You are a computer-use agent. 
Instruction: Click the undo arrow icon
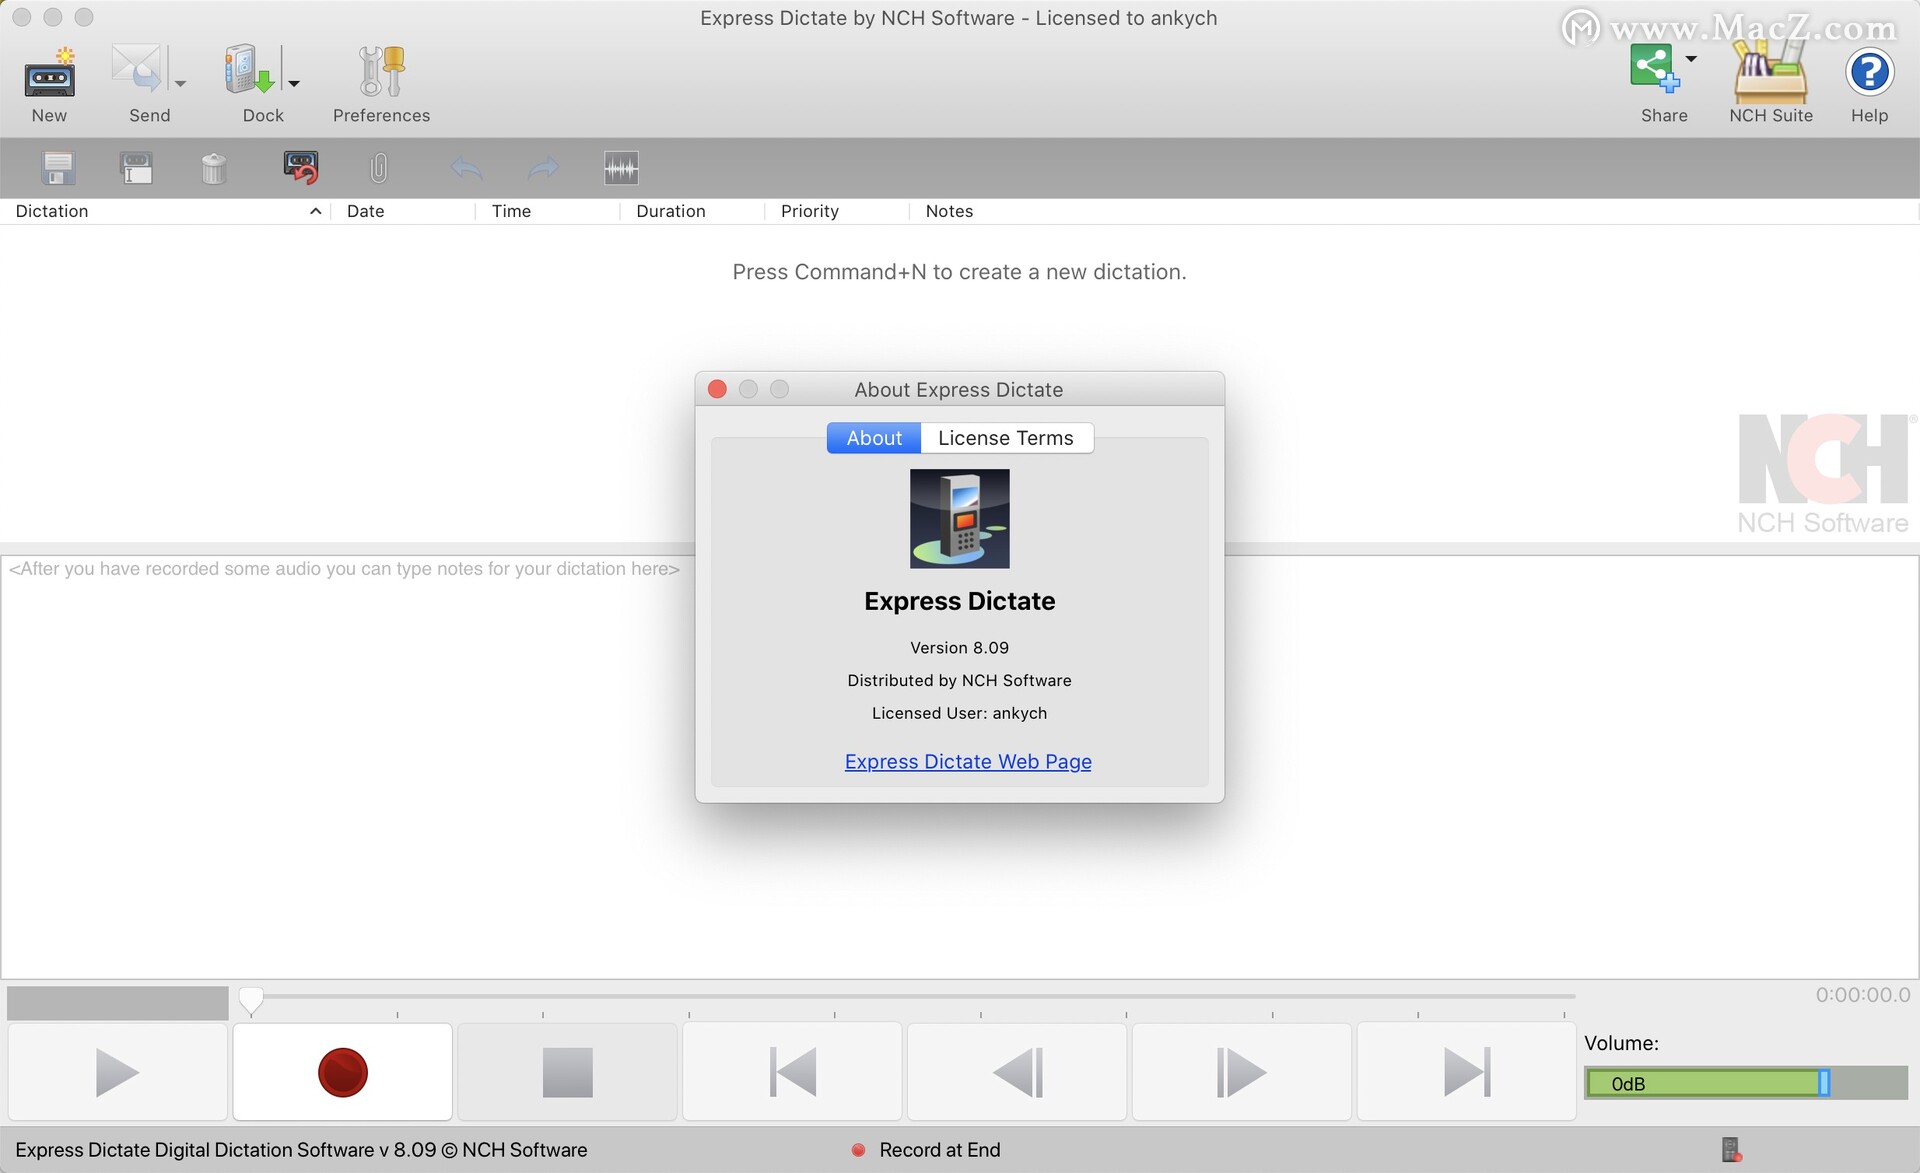click(x=466, y=168)
